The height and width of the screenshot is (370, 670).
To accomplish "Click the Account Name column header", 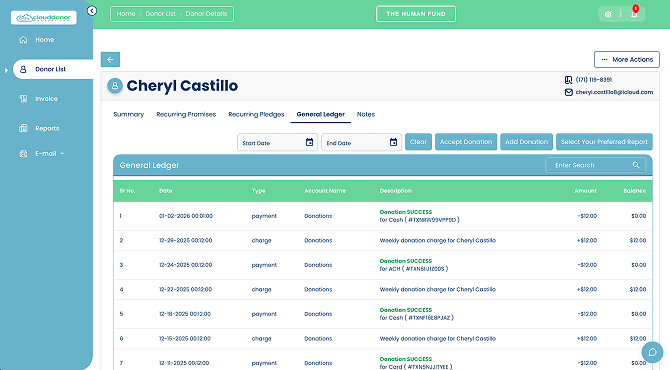I will (x=325, y=191).
